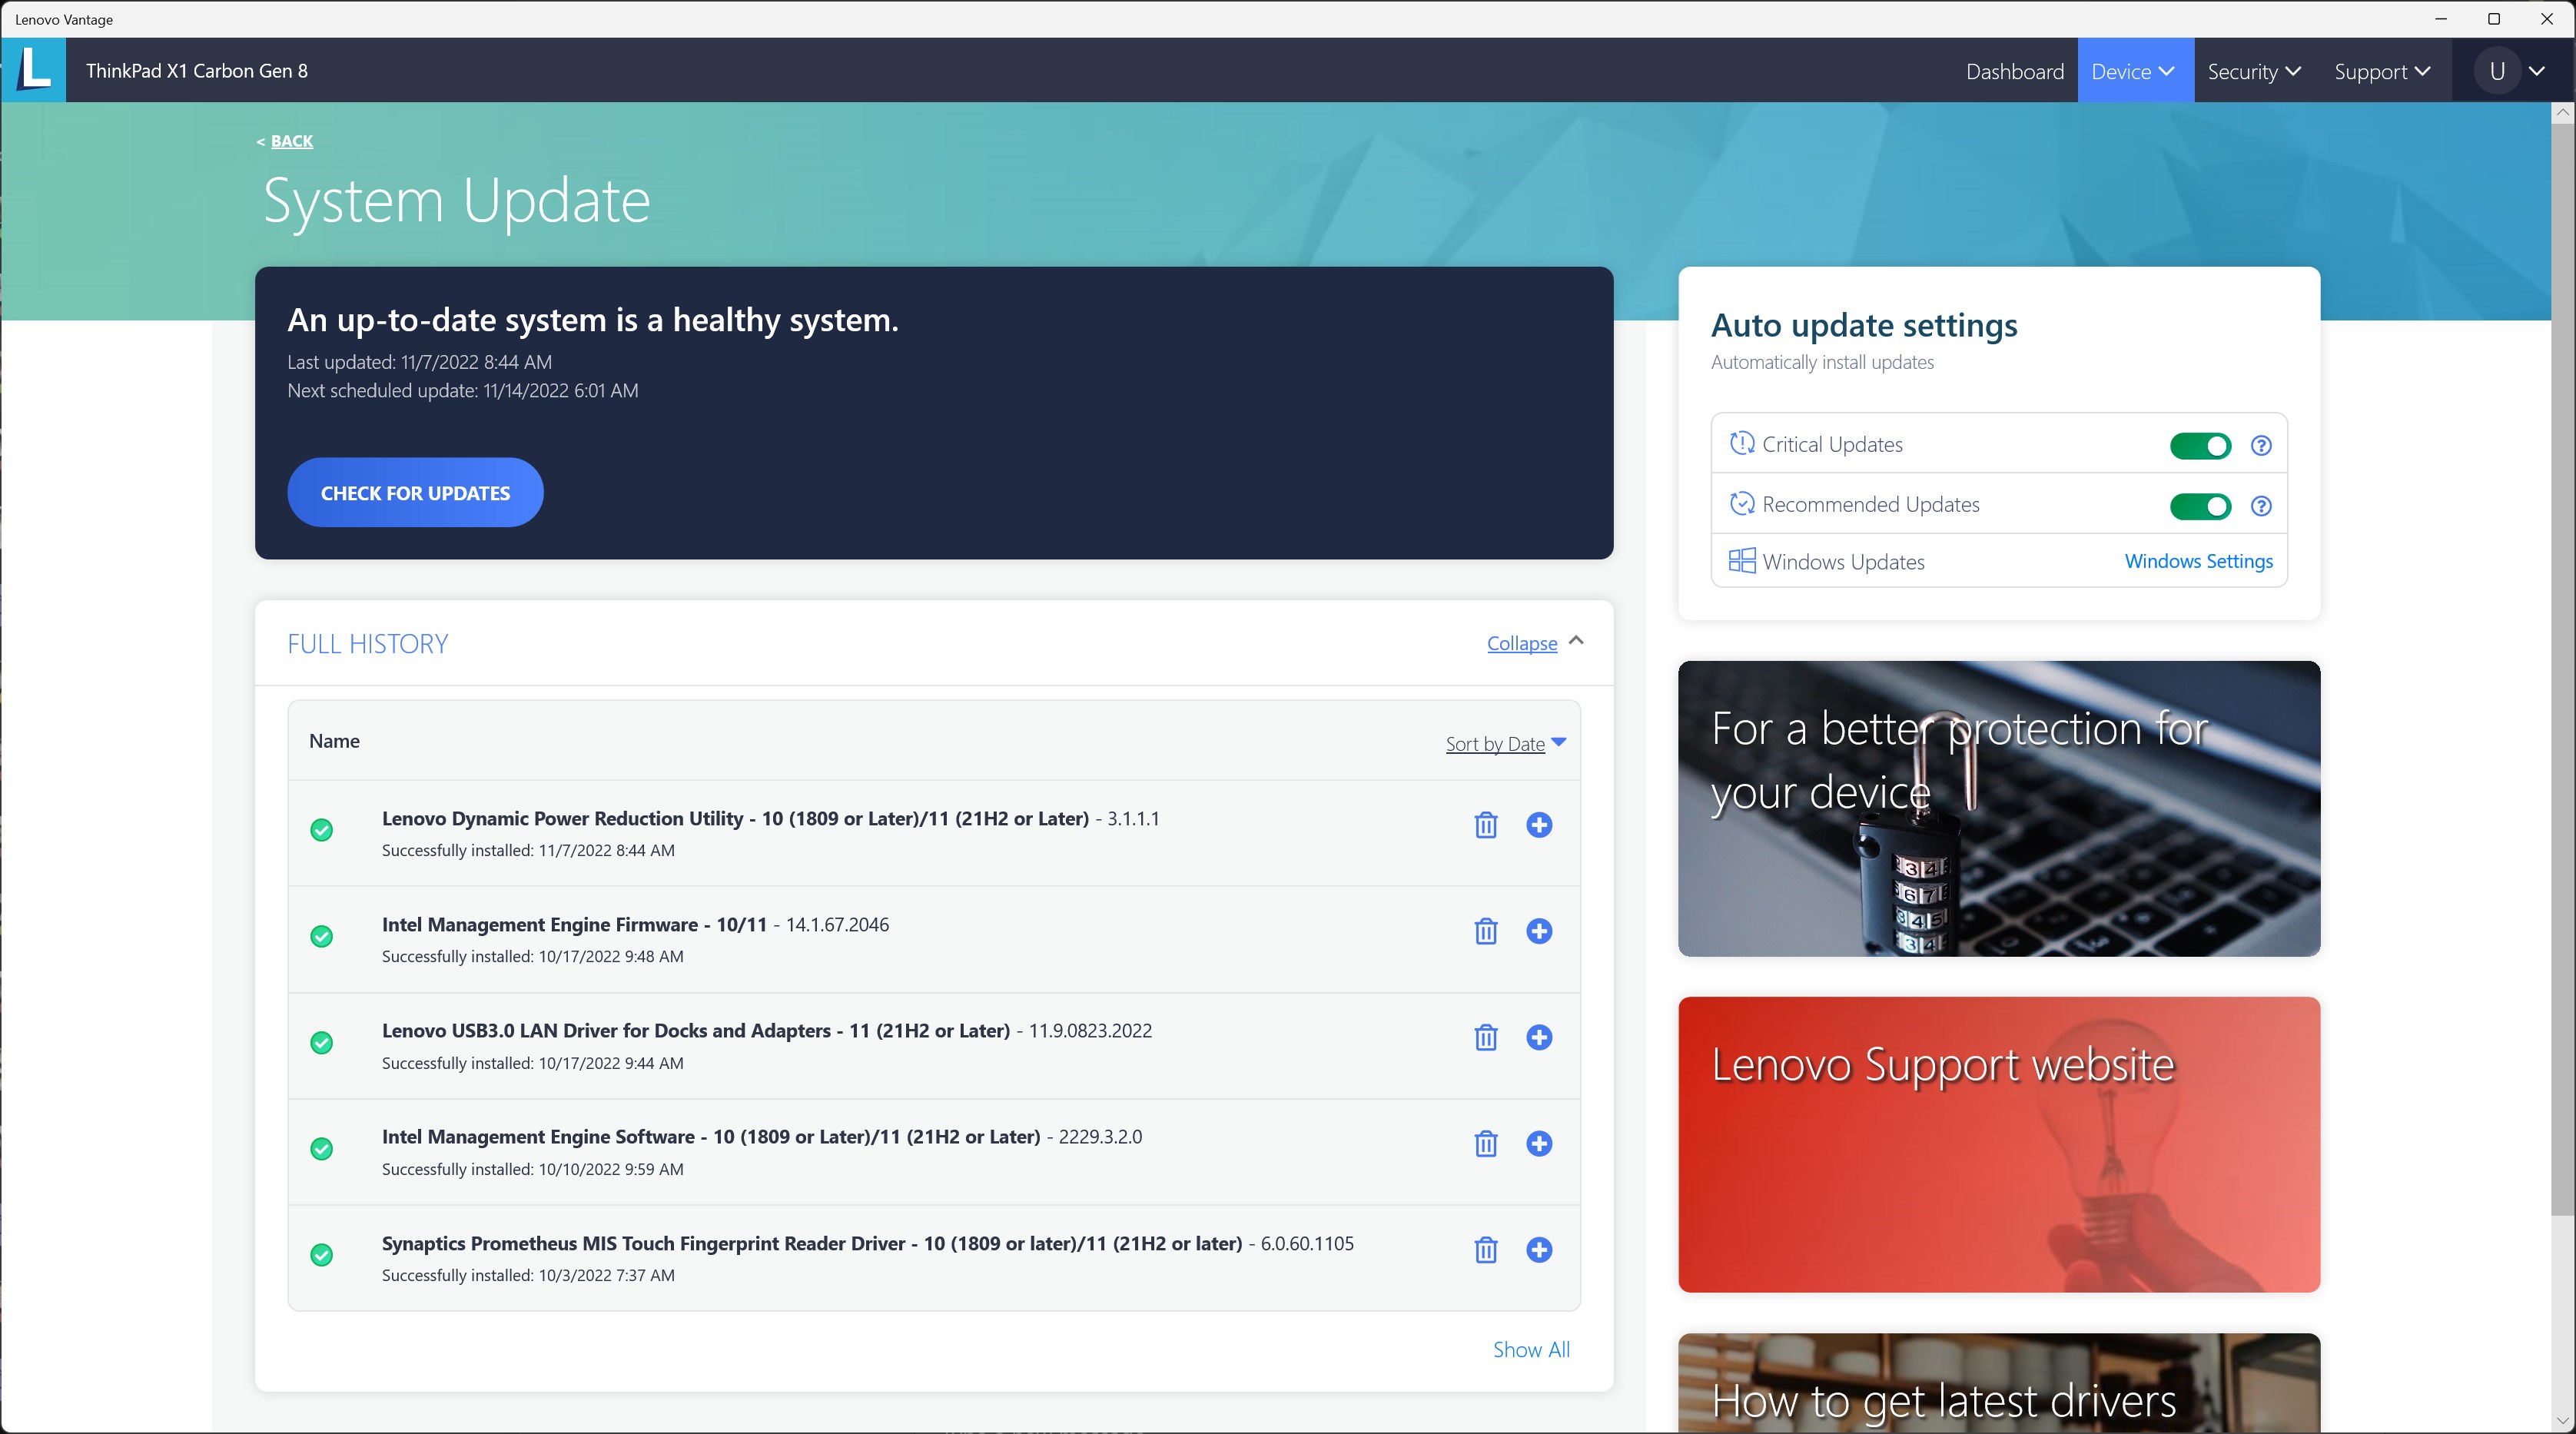Open help icon beside Recommended Updates
The height and width of the screenshot is (1434, 2576).
tap(2260, 506)
